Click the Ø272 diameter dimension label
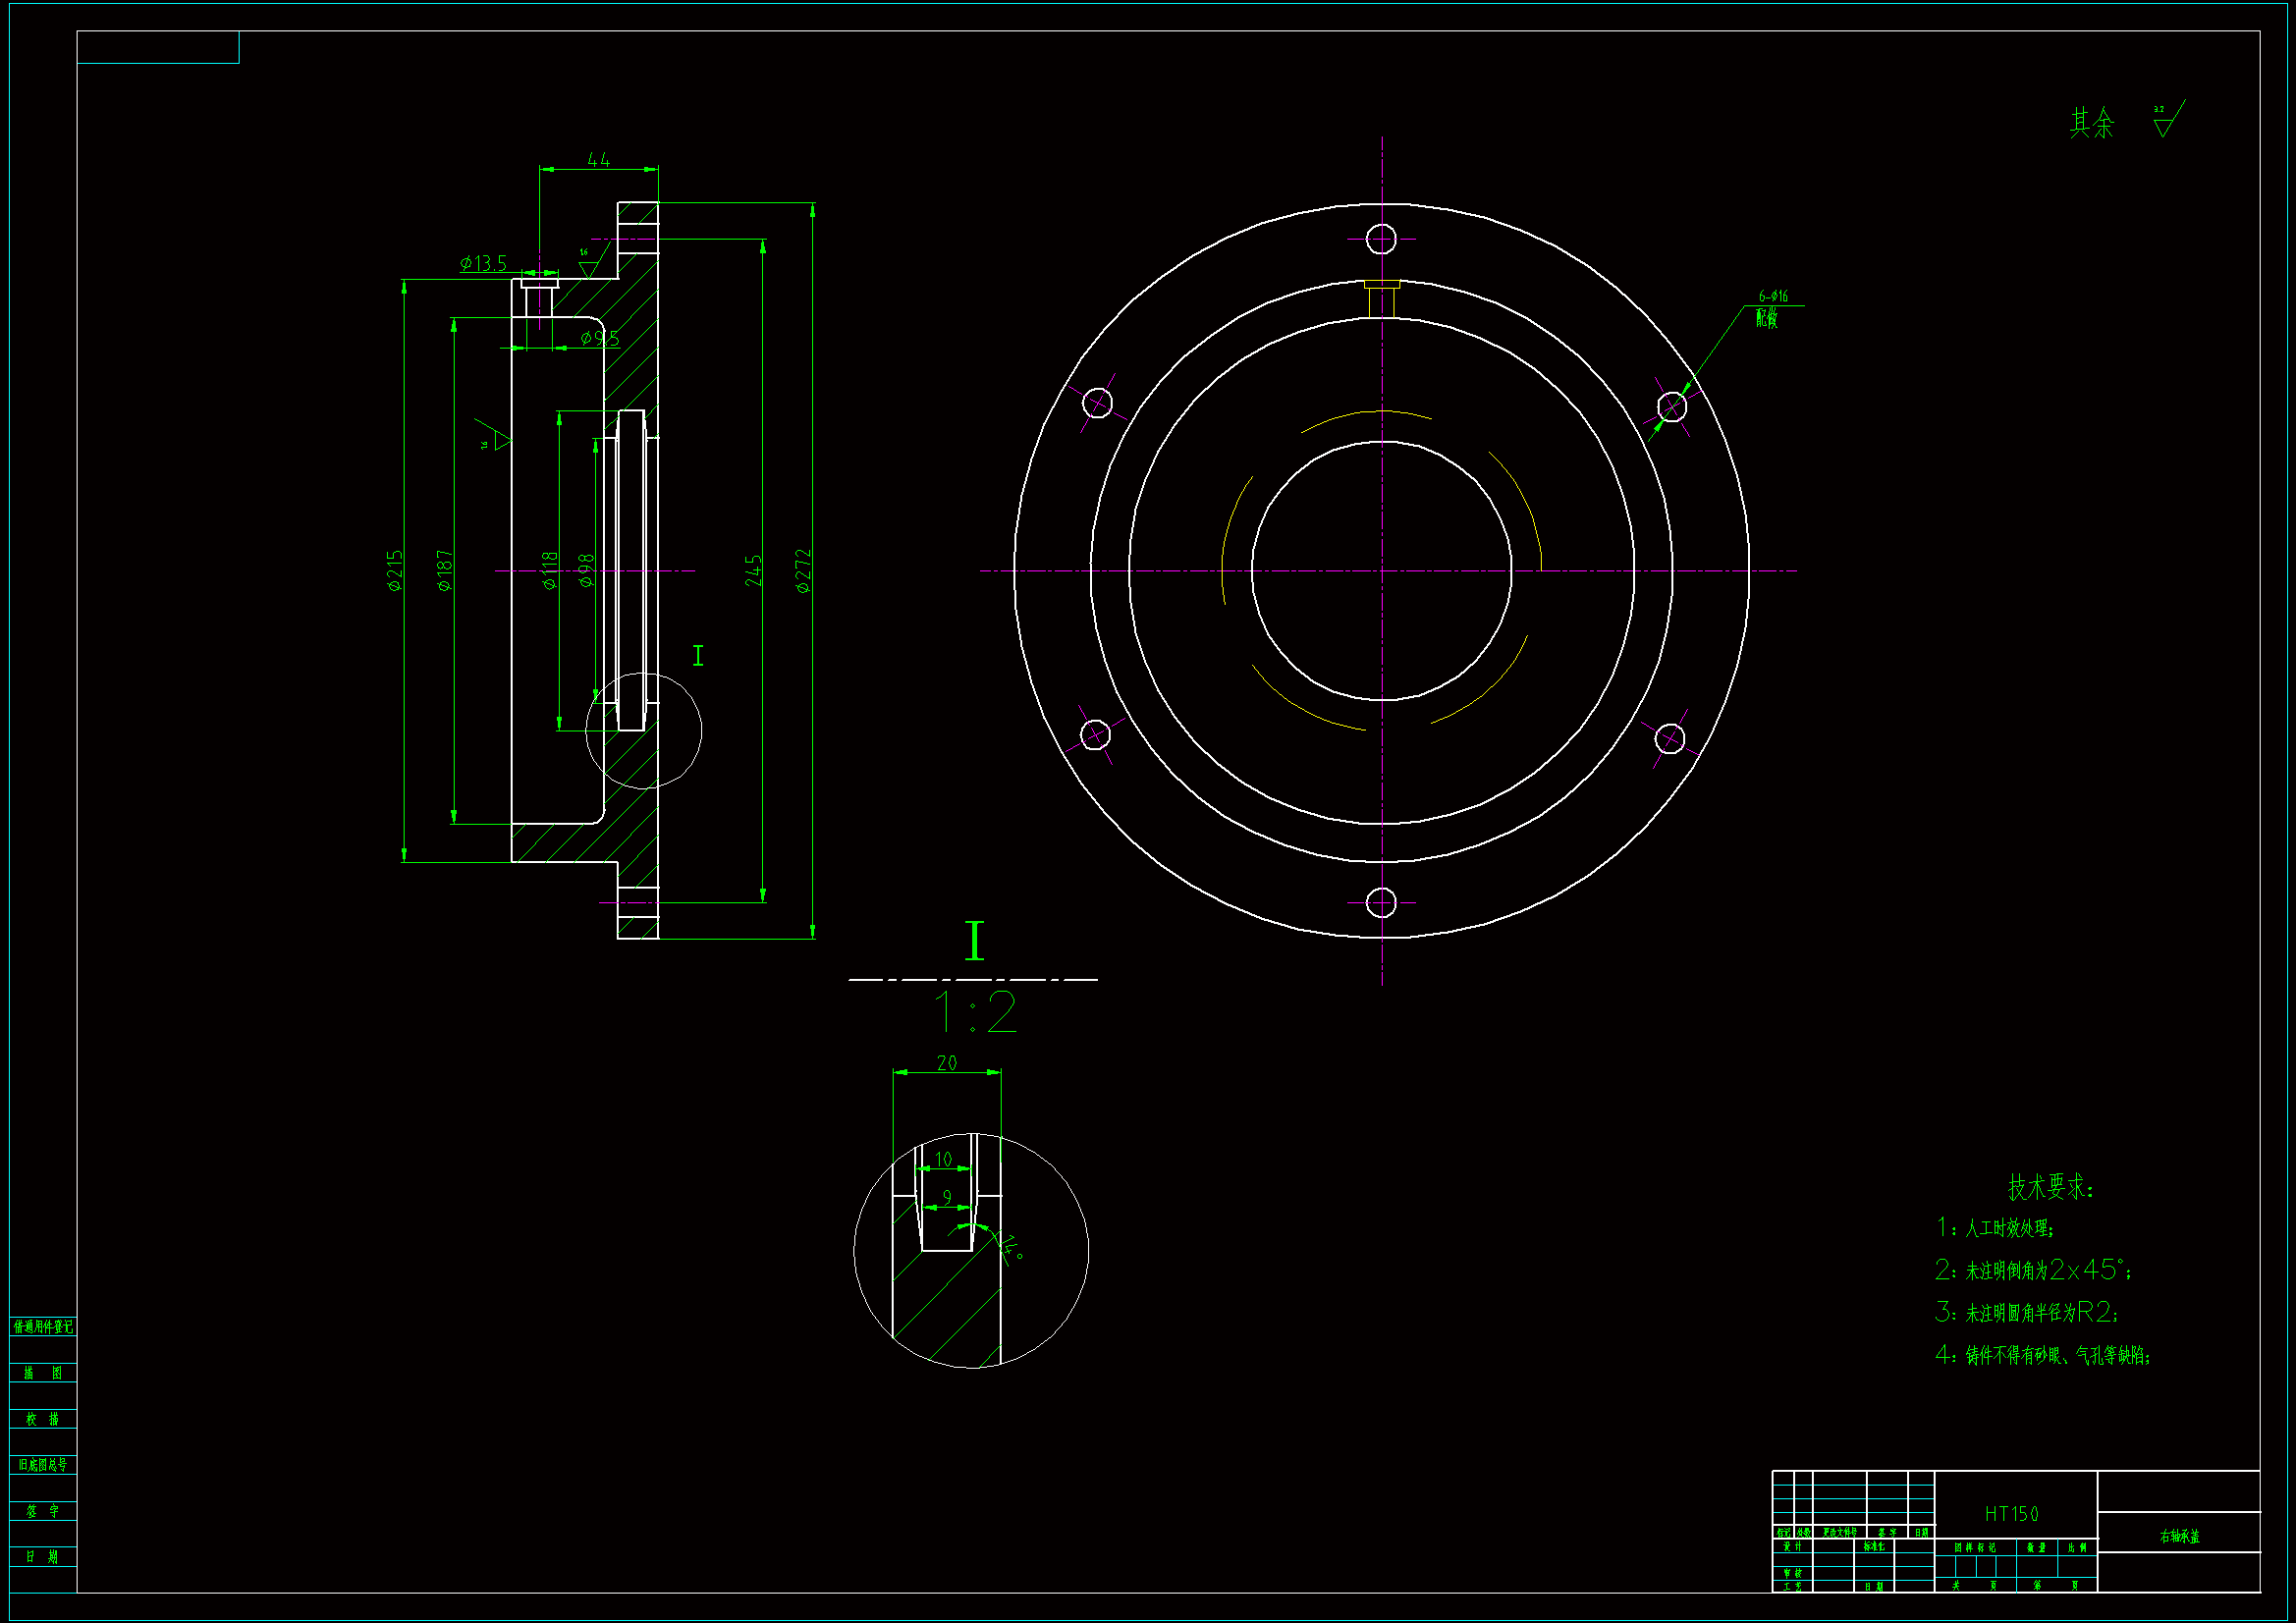 (803, 571)
